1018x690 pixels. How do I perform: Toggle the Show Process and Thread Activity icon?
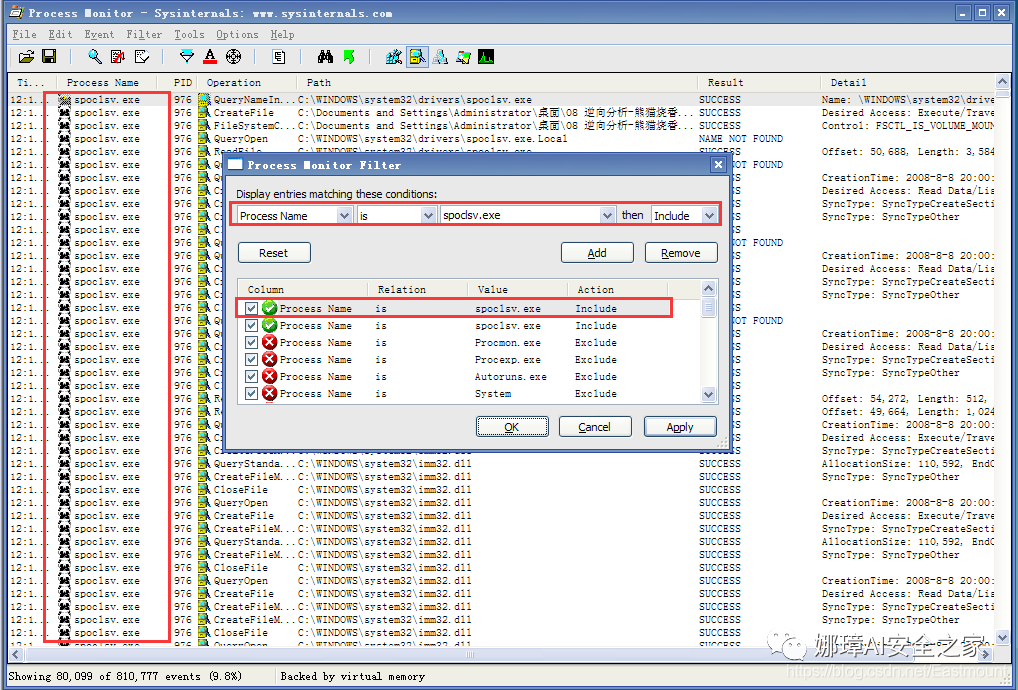coord(463,57)
